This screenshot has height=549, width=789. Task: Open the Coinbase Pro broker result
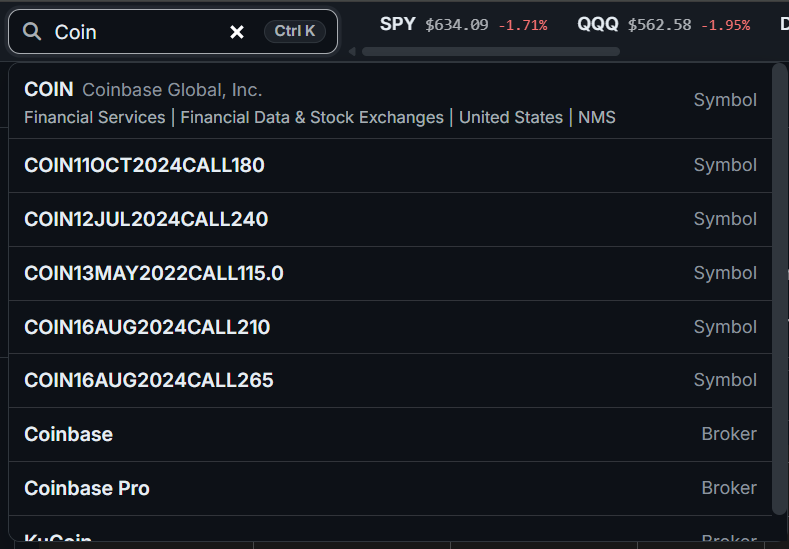point(390,488)
